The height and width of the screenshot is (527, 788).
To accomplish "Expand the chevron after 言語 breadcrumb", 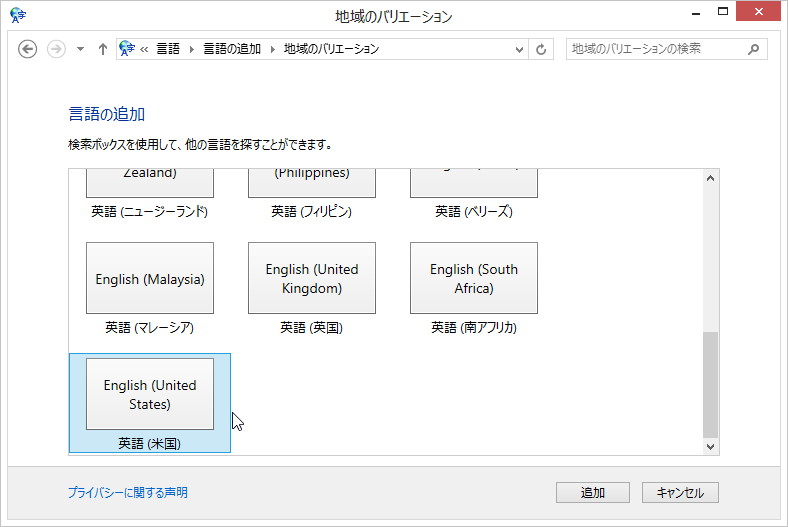I will [x=191, y=49].
